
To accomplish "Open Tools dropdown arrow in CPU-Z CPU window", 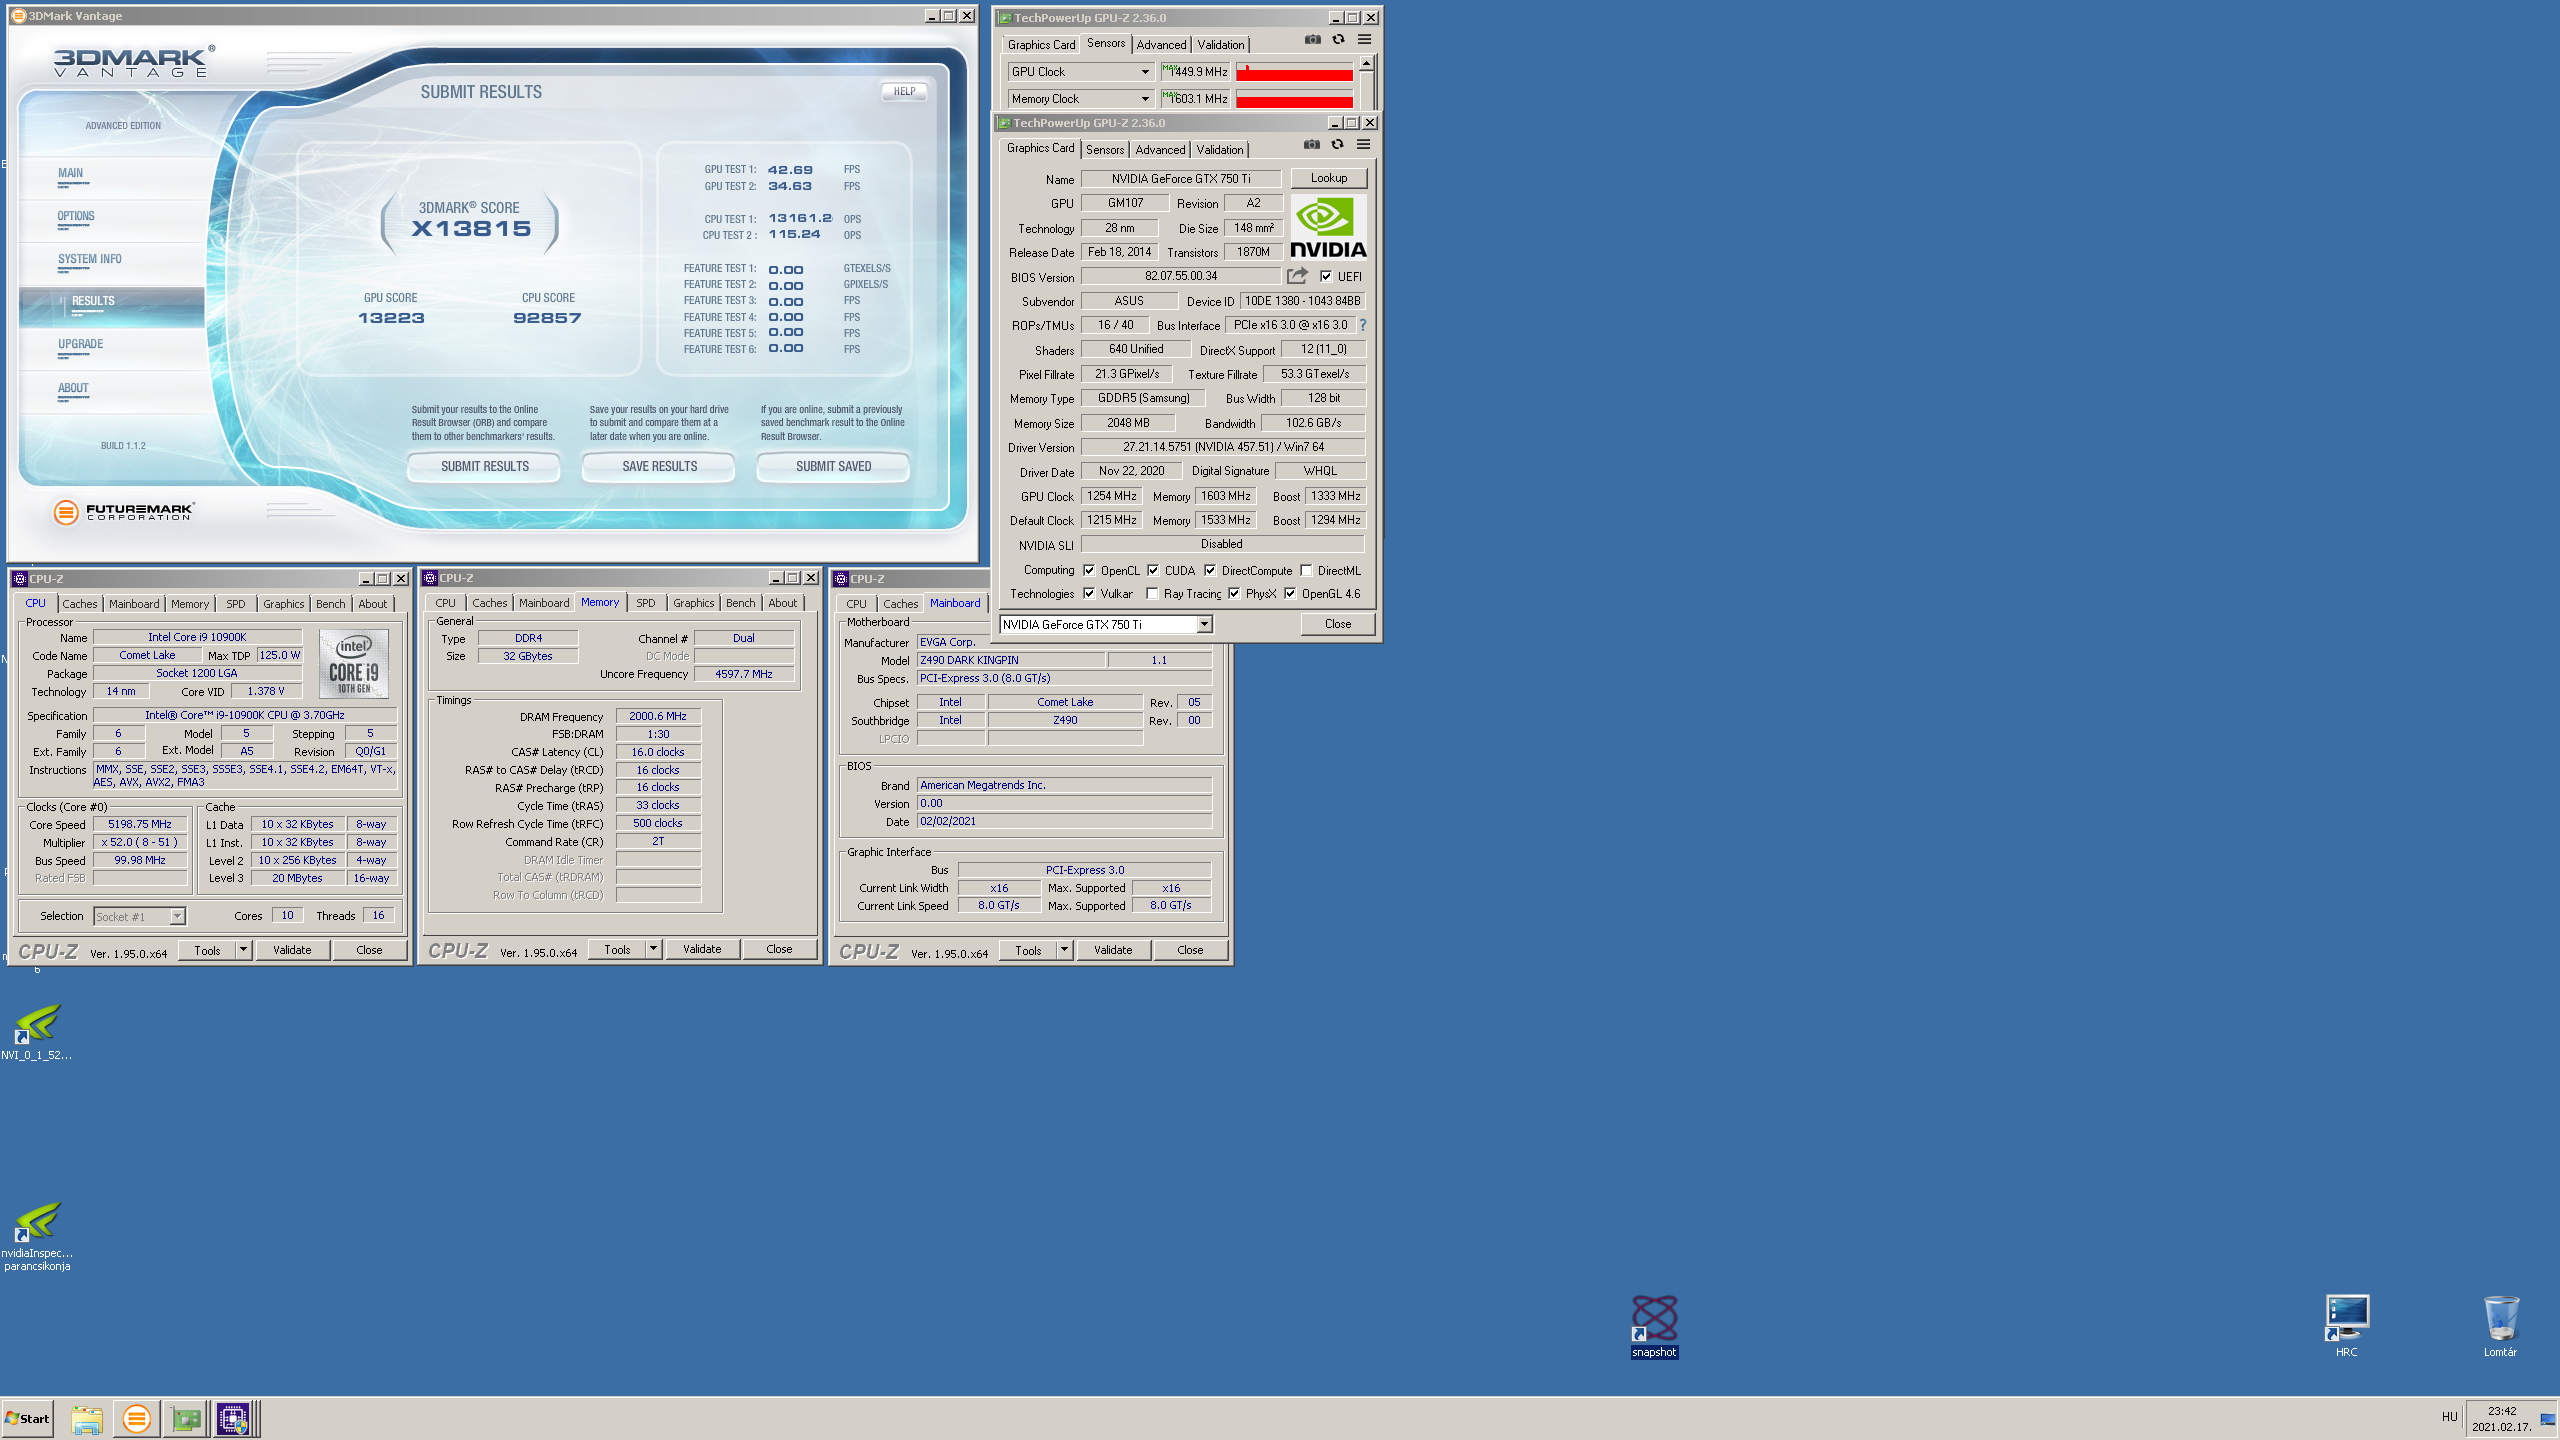I will [243, 950].
